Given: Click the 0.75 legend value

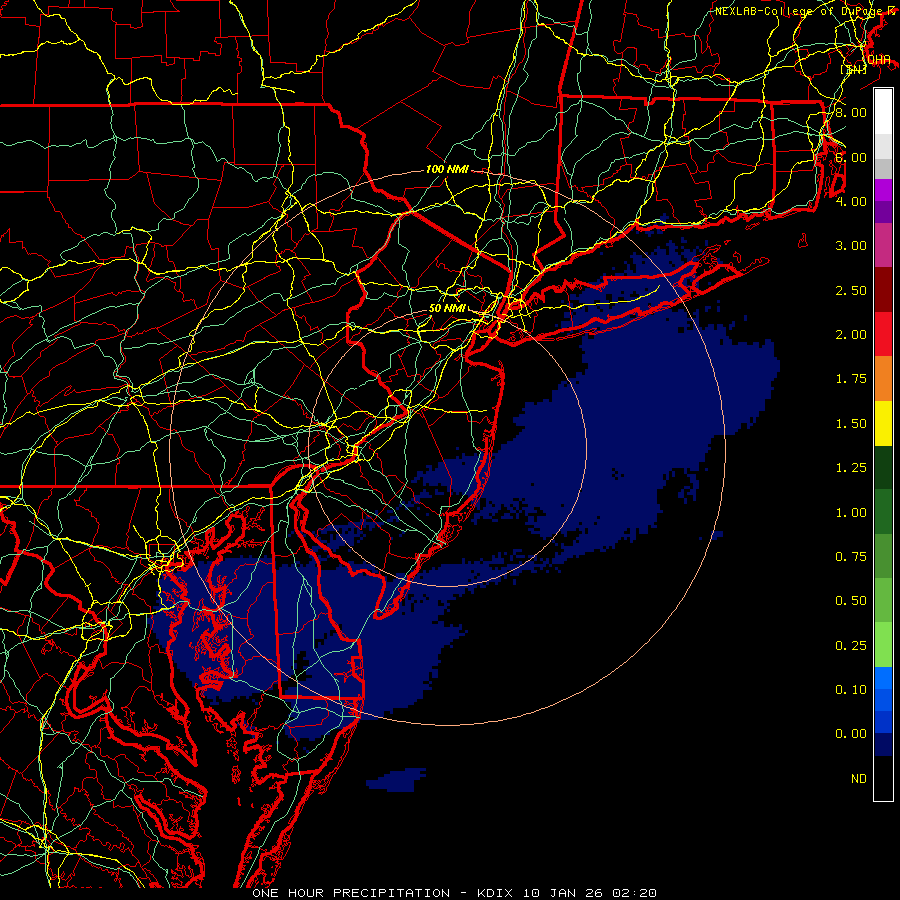Looking at the screenshot, I should coord(851,557).
